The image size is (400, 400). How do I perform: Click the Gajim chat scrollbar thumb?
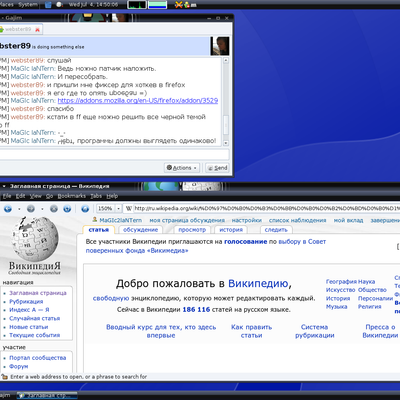click(x=226, y=126)
